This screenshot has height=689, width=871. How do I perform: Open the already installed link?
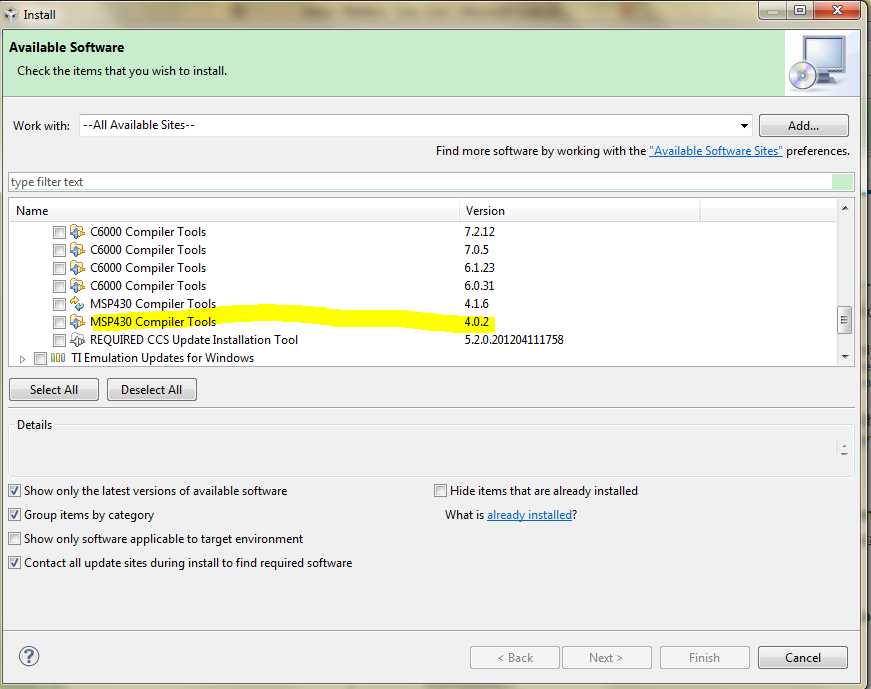pos(529,515)
